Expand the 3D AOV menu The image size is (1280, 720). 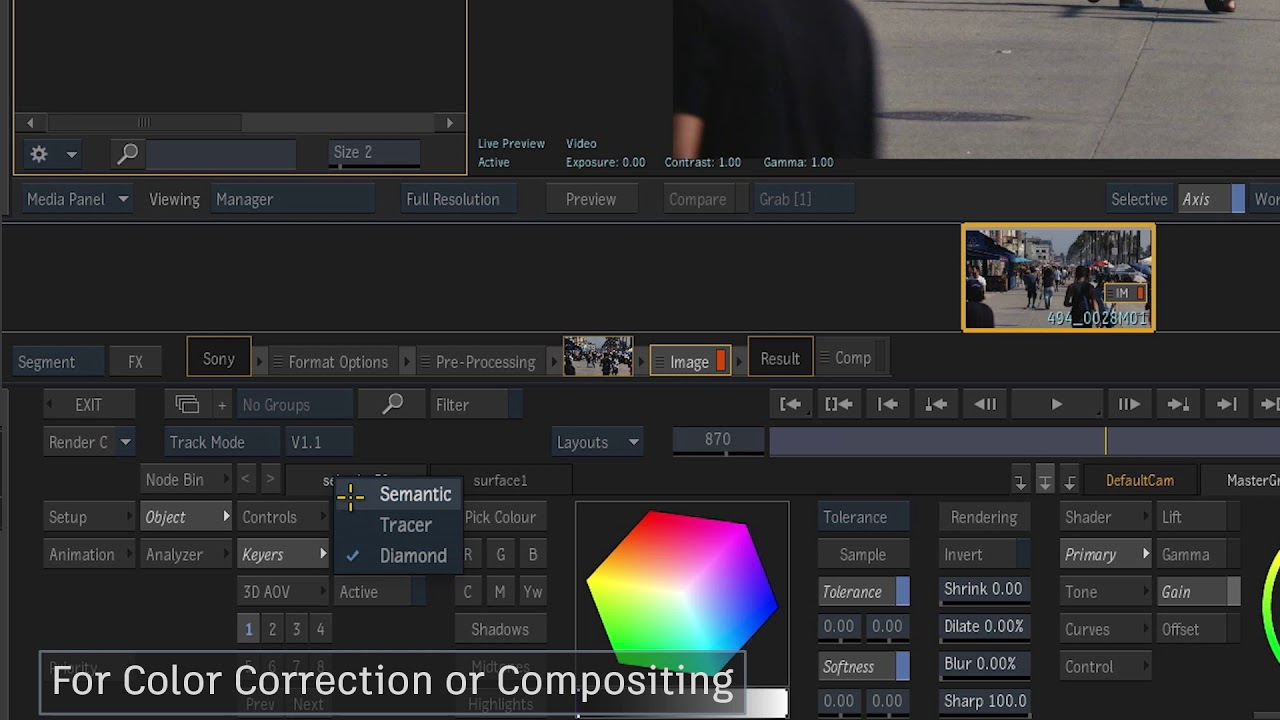pos(284,592)
